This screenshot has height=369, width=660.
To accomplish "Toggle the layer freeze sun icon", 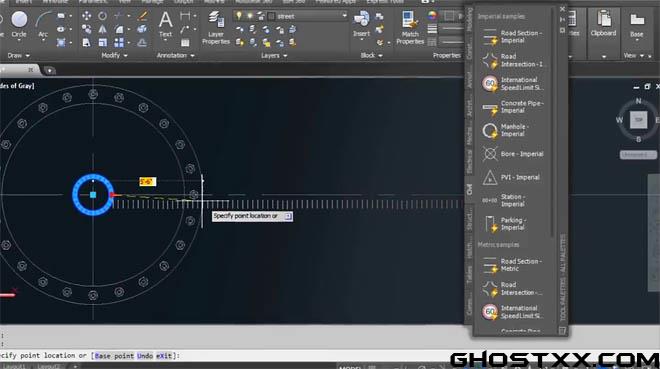I will click(250, 16).
